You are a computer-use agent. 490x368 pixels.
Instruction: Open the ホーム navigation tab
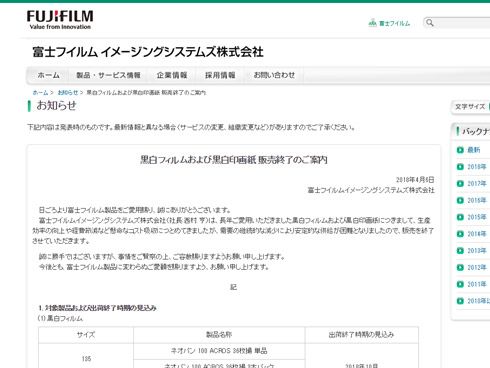tap(48, 75)
